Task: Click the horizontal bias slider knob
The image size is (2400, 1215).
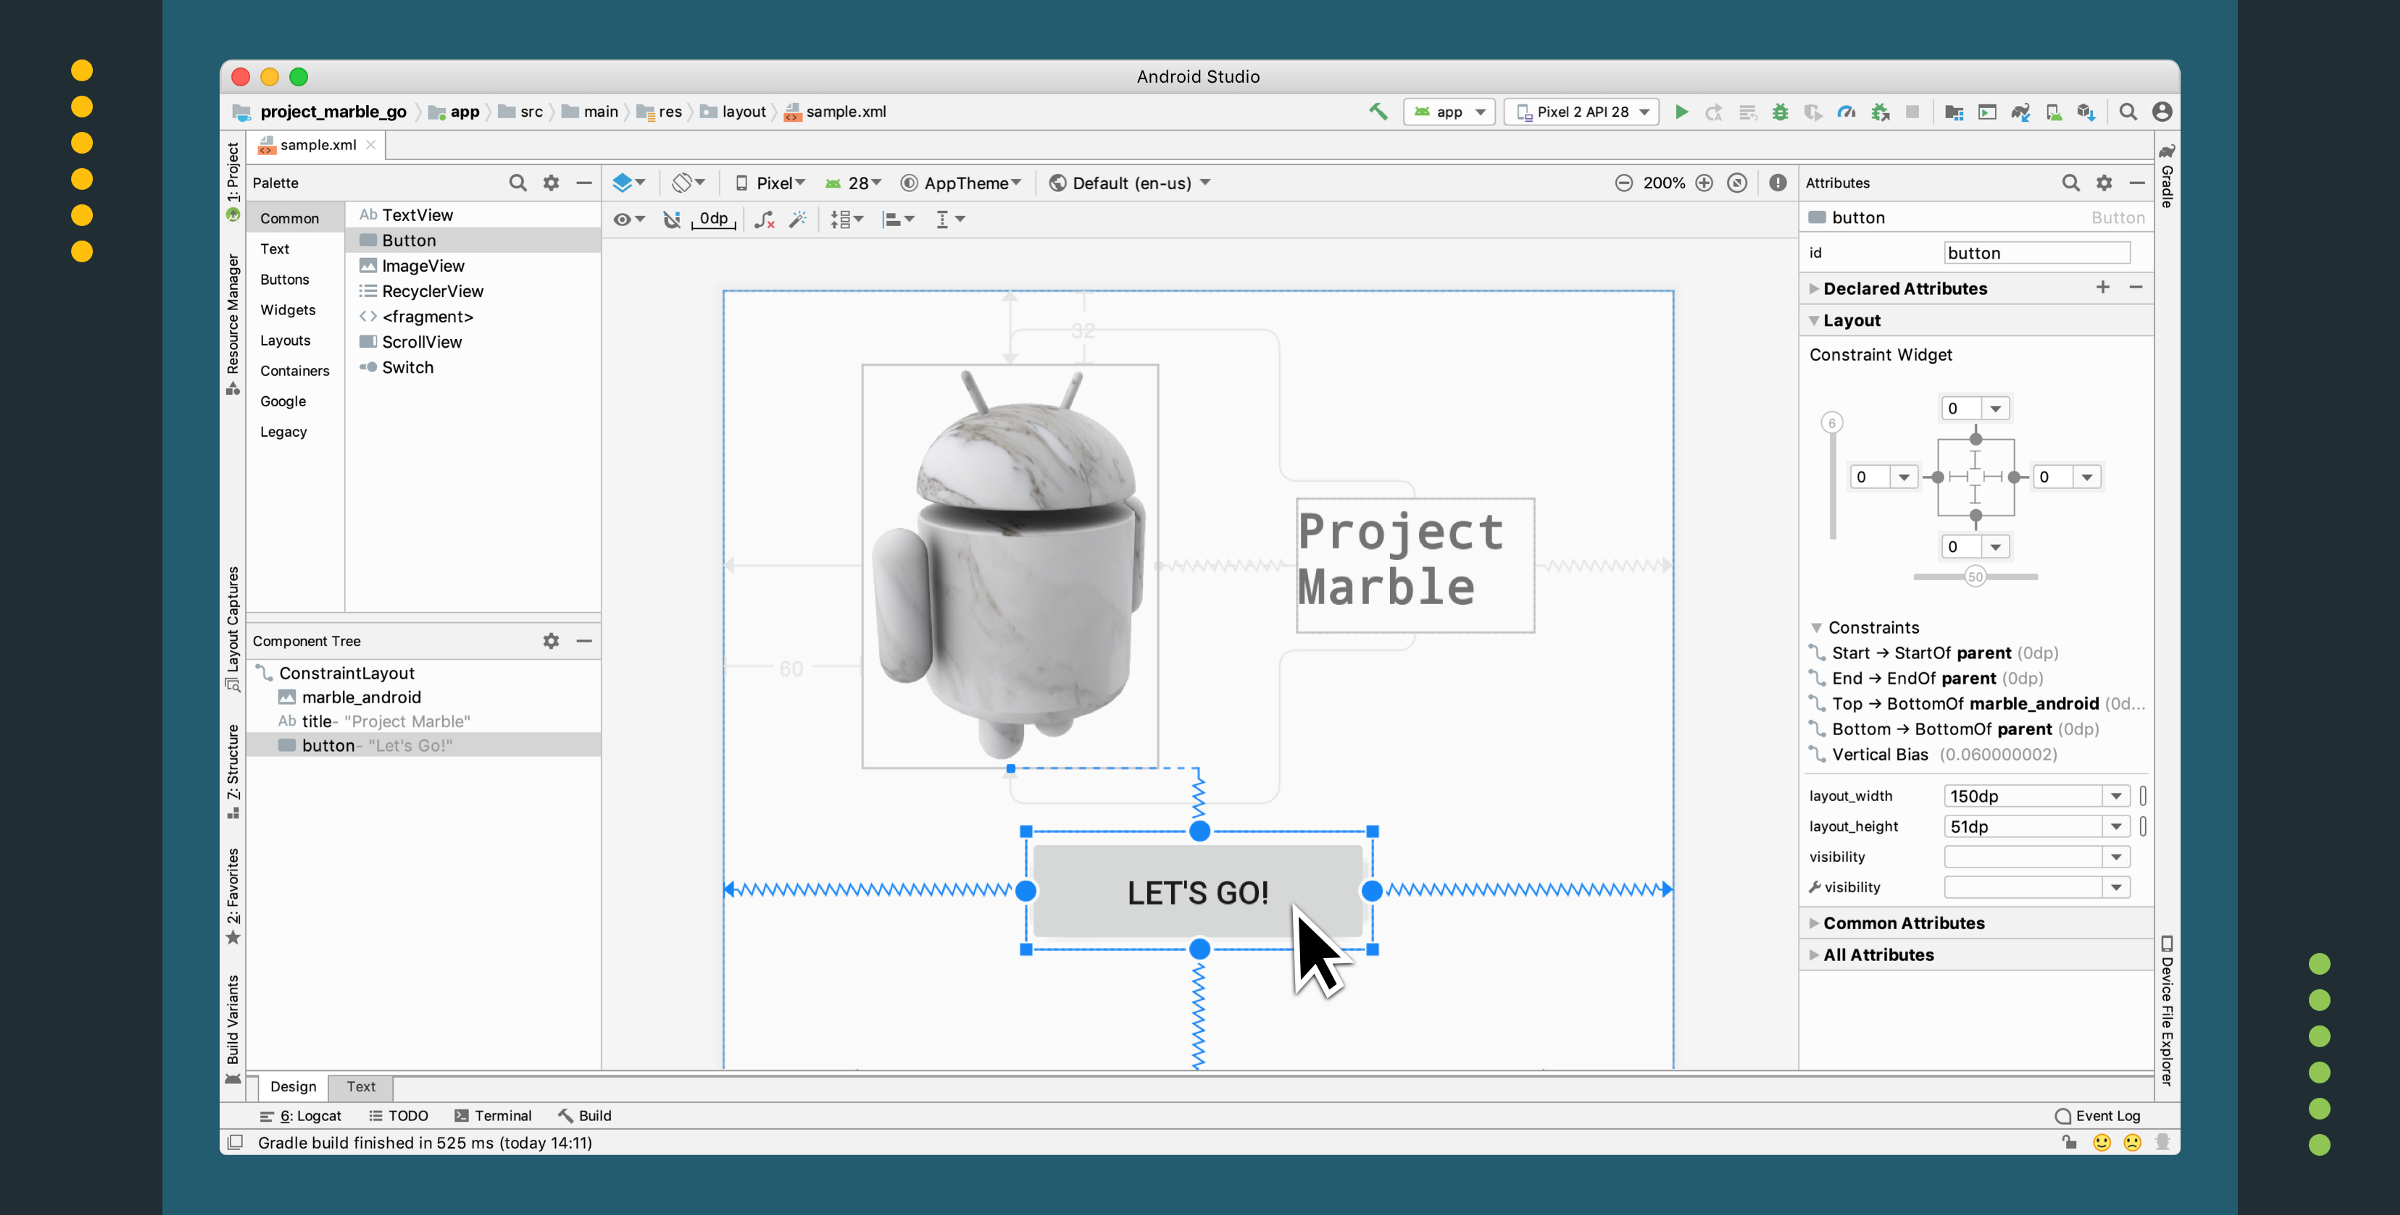Action: [1975, 577]
